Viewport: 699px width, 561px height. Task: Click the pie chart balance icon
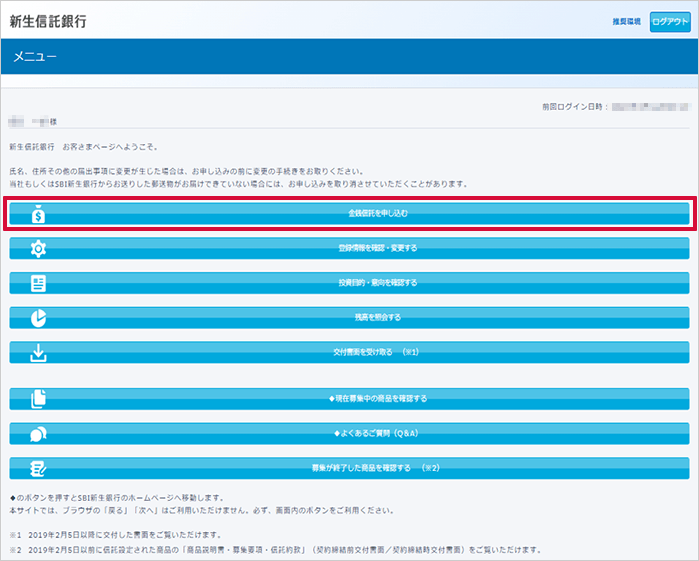point(38,317)
